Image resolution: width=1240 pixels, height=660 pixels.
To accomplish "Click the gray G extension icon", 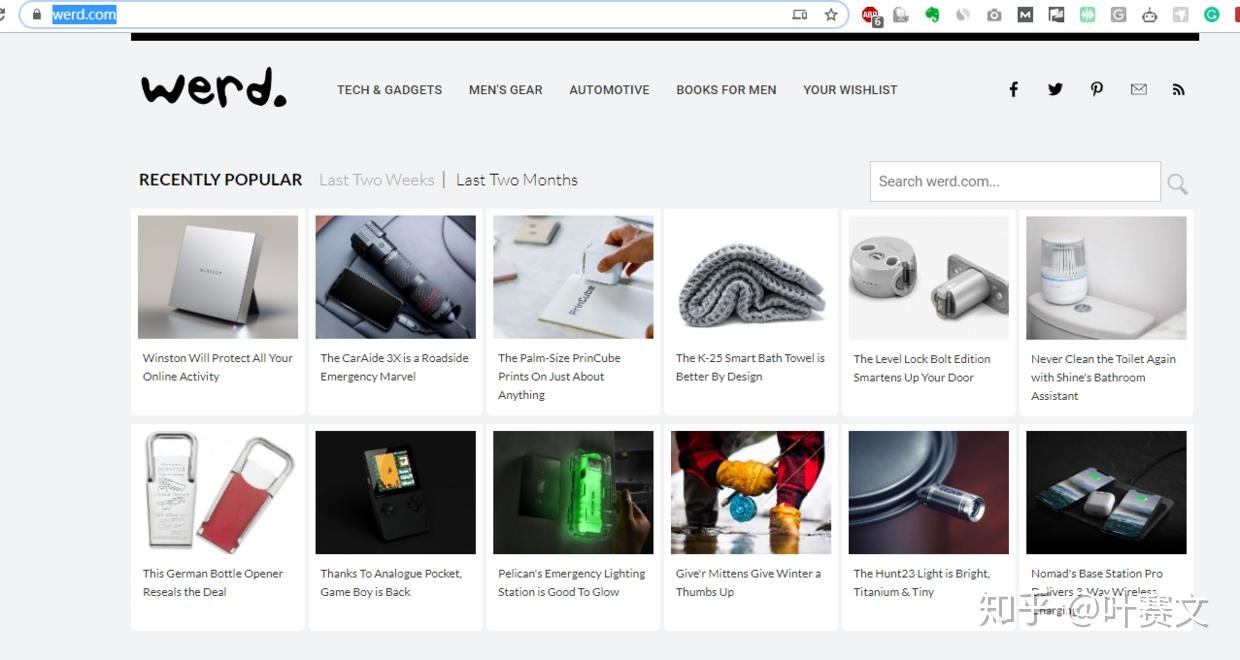I will (1118, 15).
